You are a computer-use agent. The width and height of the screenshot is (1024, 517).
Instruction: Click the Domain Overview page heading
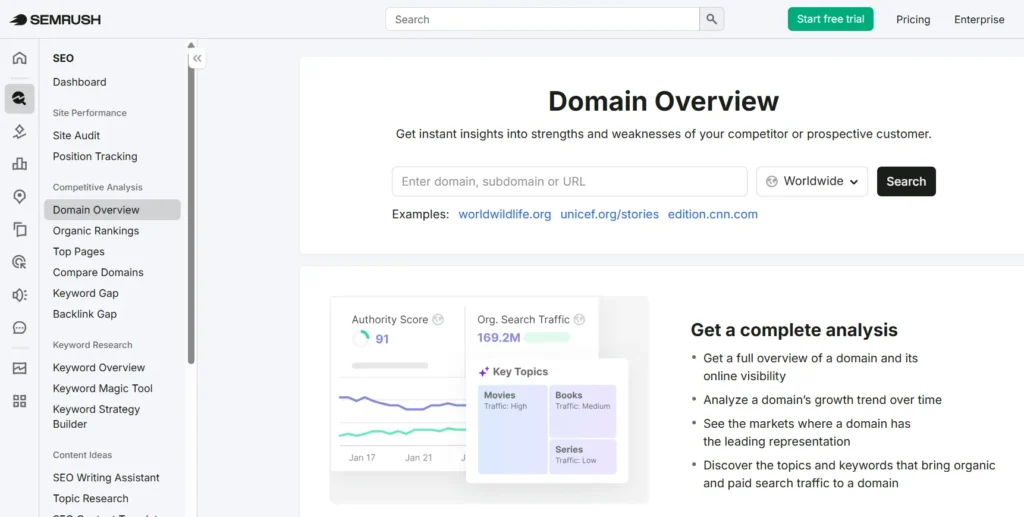(664, 101)
